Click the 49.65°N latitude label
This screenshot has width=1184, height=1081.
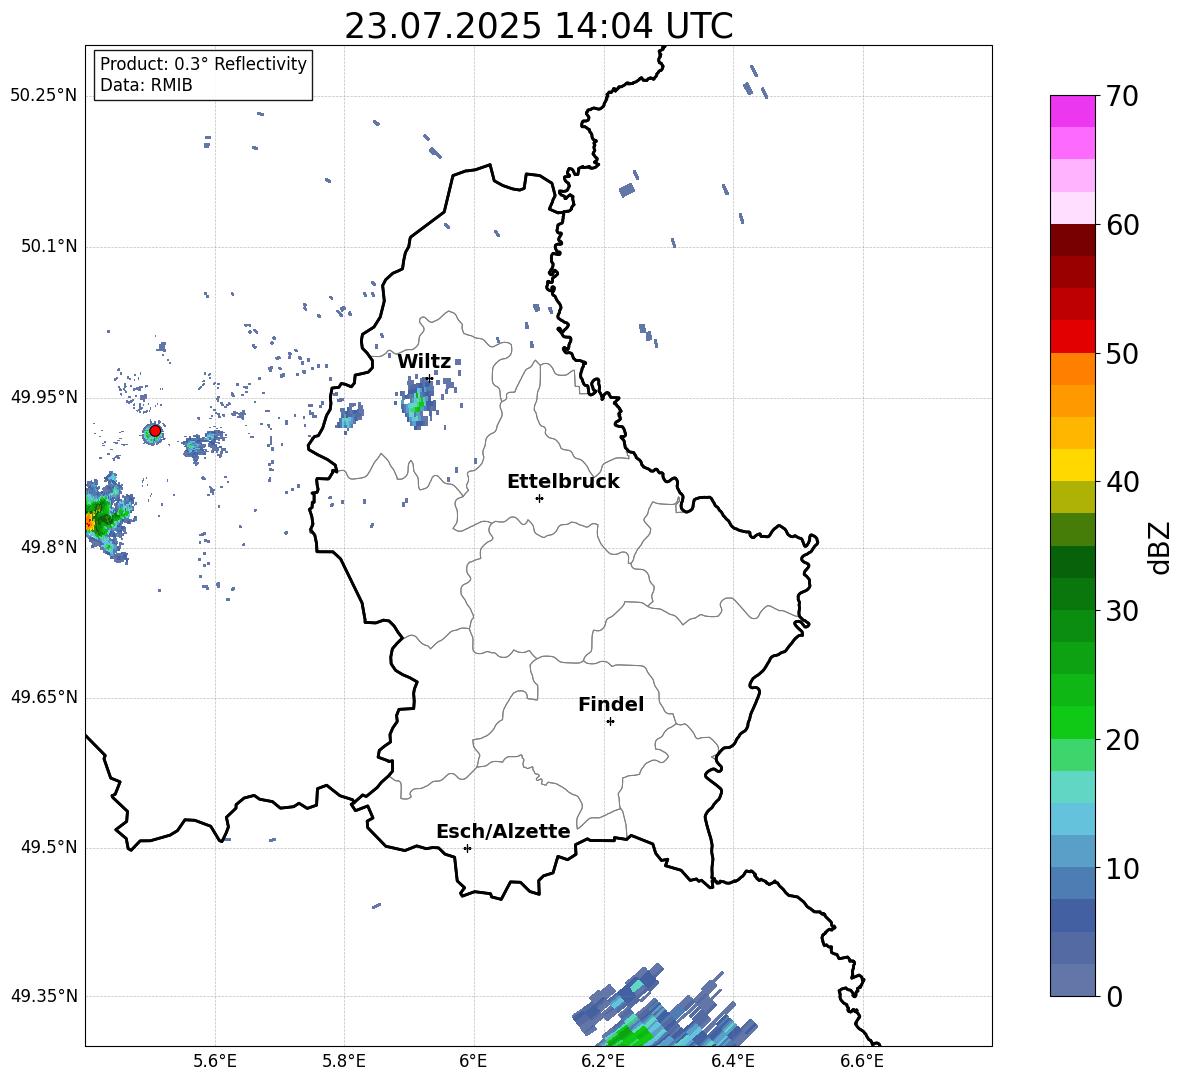(x=44, y=697)
